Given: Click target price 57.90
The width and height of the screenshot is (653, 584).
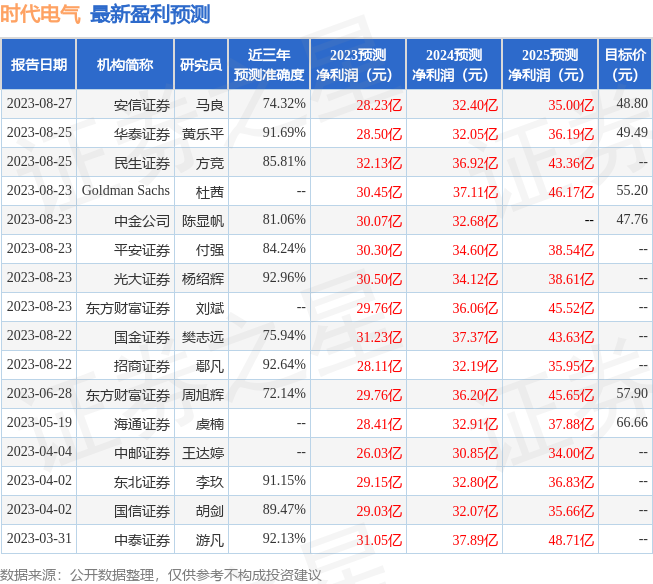Looking at the screenshot, I should 632,394.
